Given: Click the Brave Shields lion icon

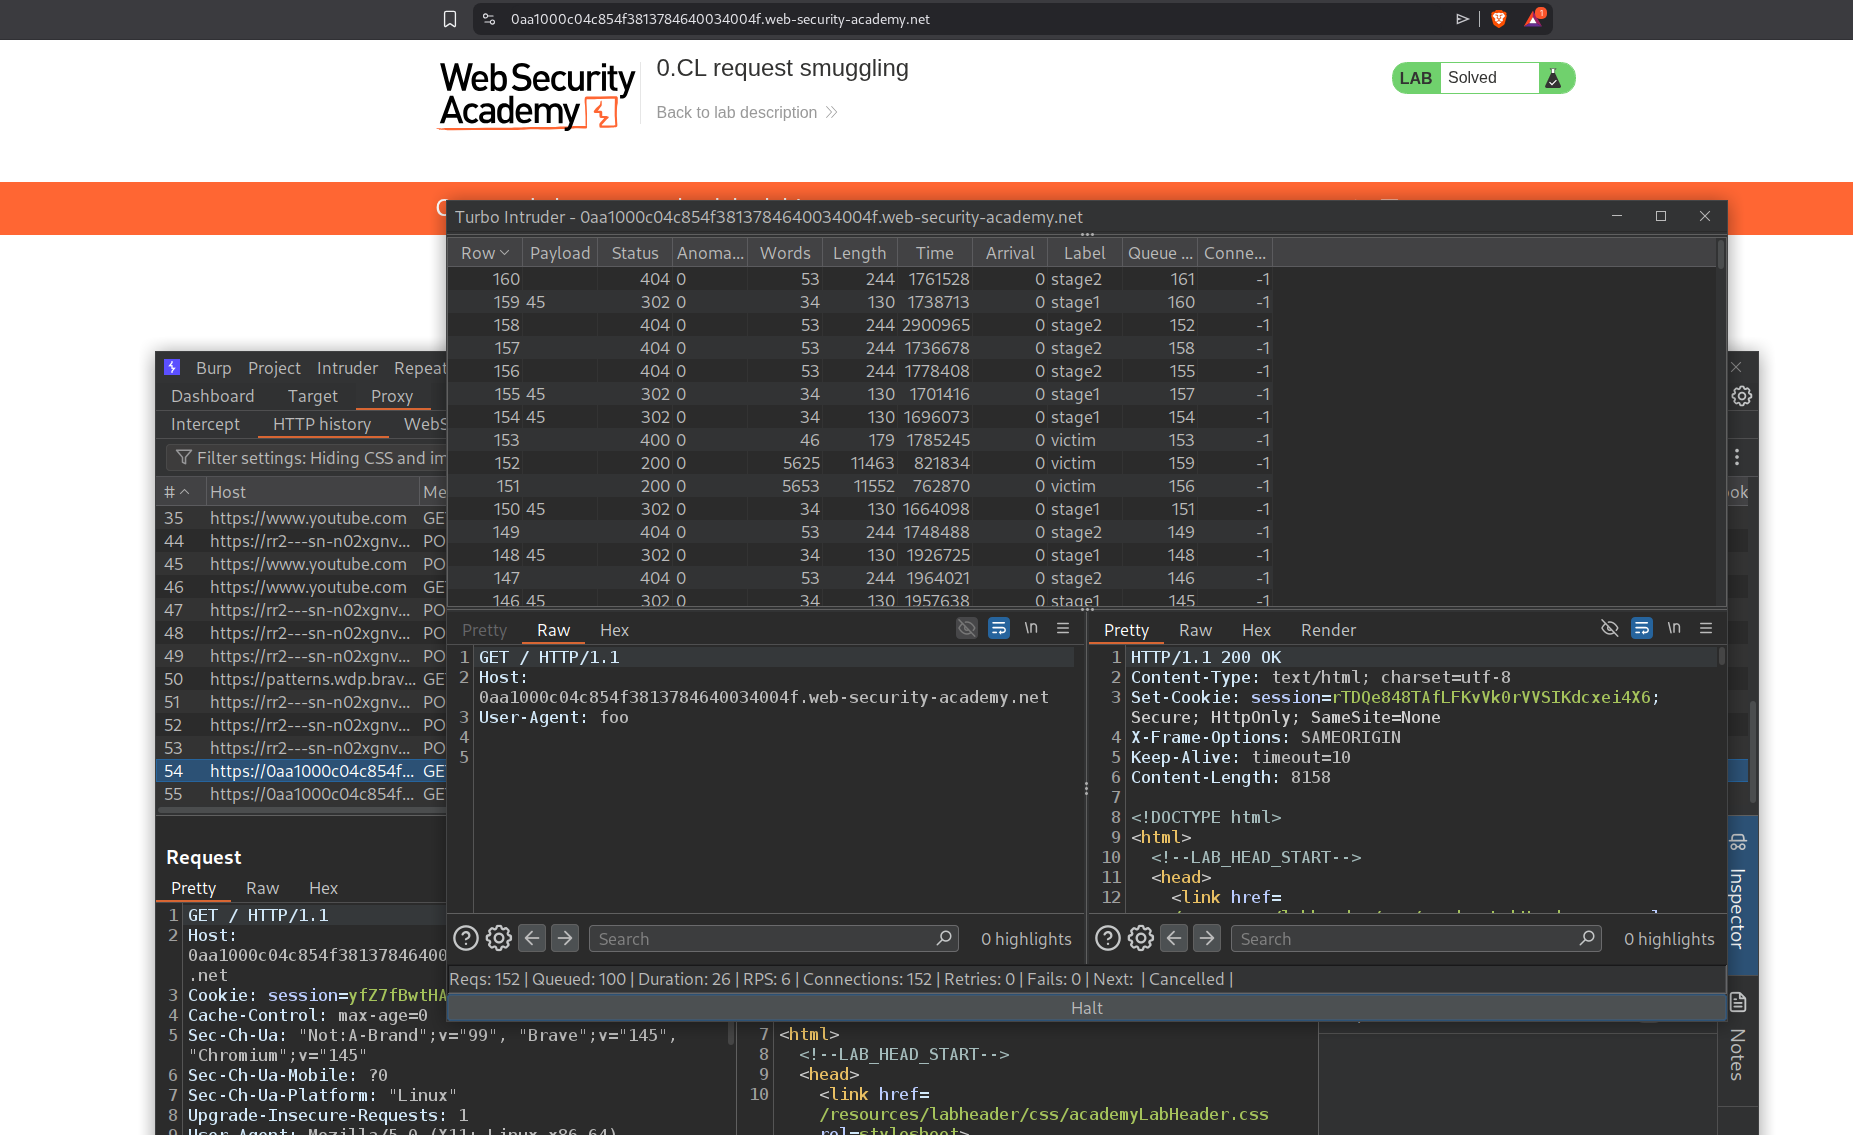Looking at the screenshot, I should point(1498,19).
